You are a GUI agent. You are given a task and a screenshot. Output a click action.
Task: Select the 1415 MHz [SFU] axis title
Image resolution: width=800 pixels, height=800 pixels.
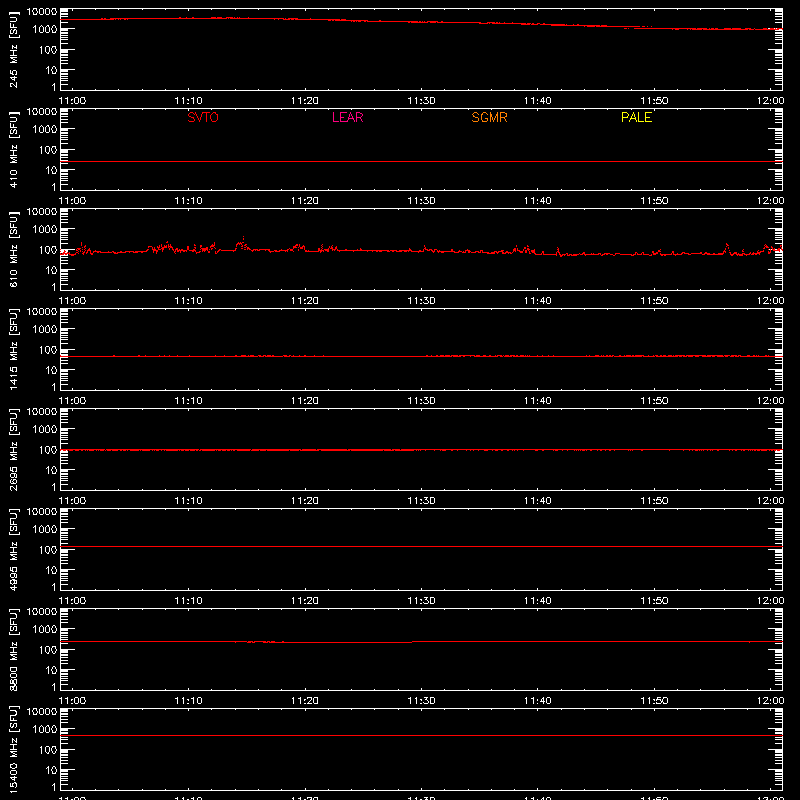13,349
